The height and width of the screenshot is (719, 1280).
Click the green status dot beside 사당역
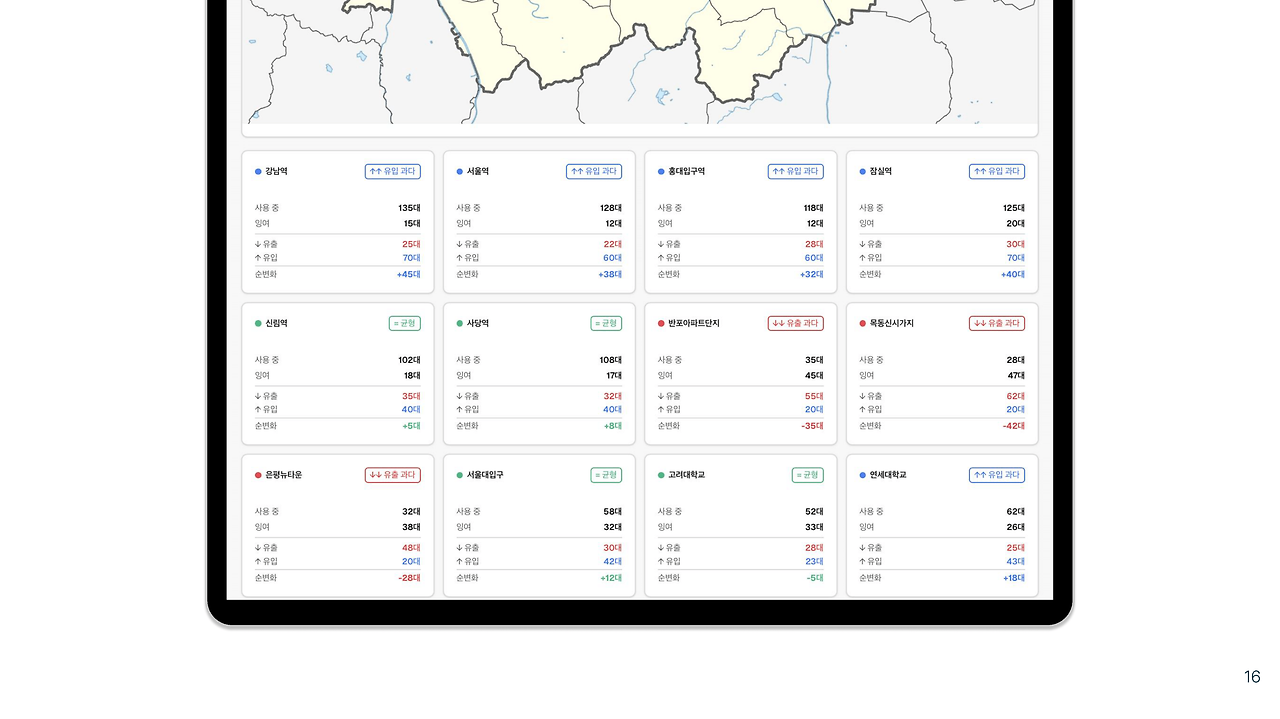tap(460, 324)
